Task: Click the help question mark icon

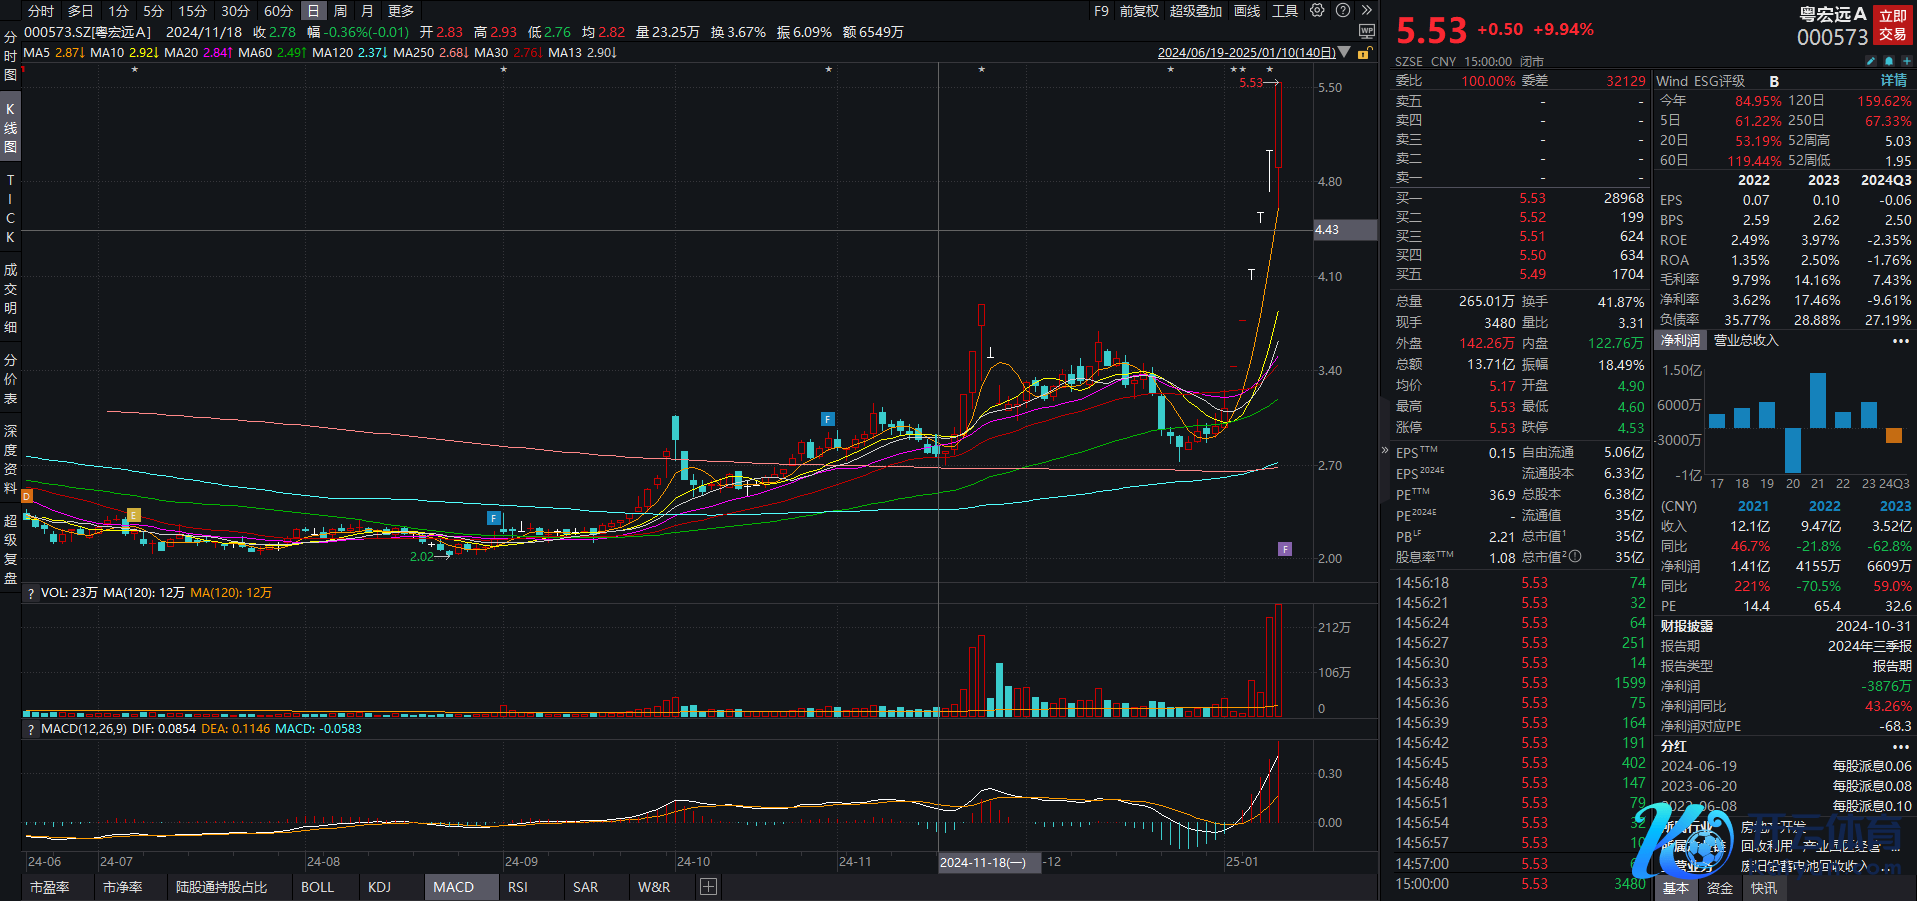Action: 1343,11
